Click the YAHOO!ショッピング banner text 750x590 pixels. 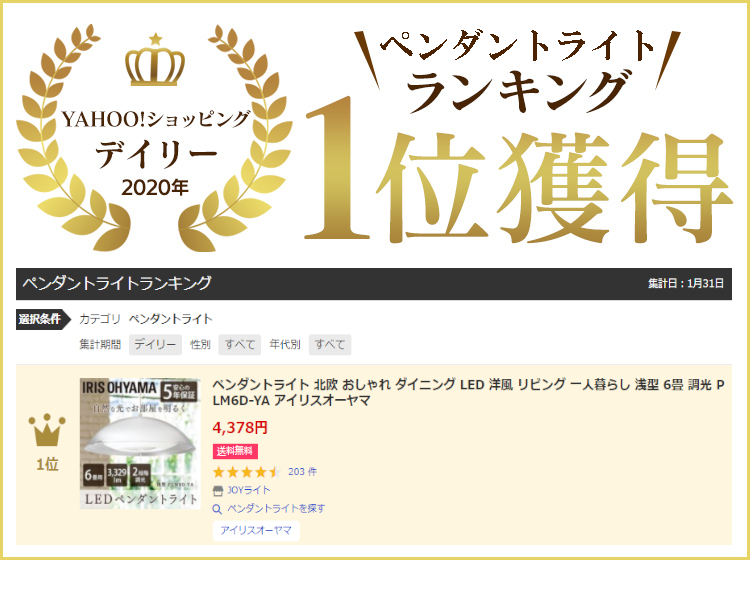(156, 120)
